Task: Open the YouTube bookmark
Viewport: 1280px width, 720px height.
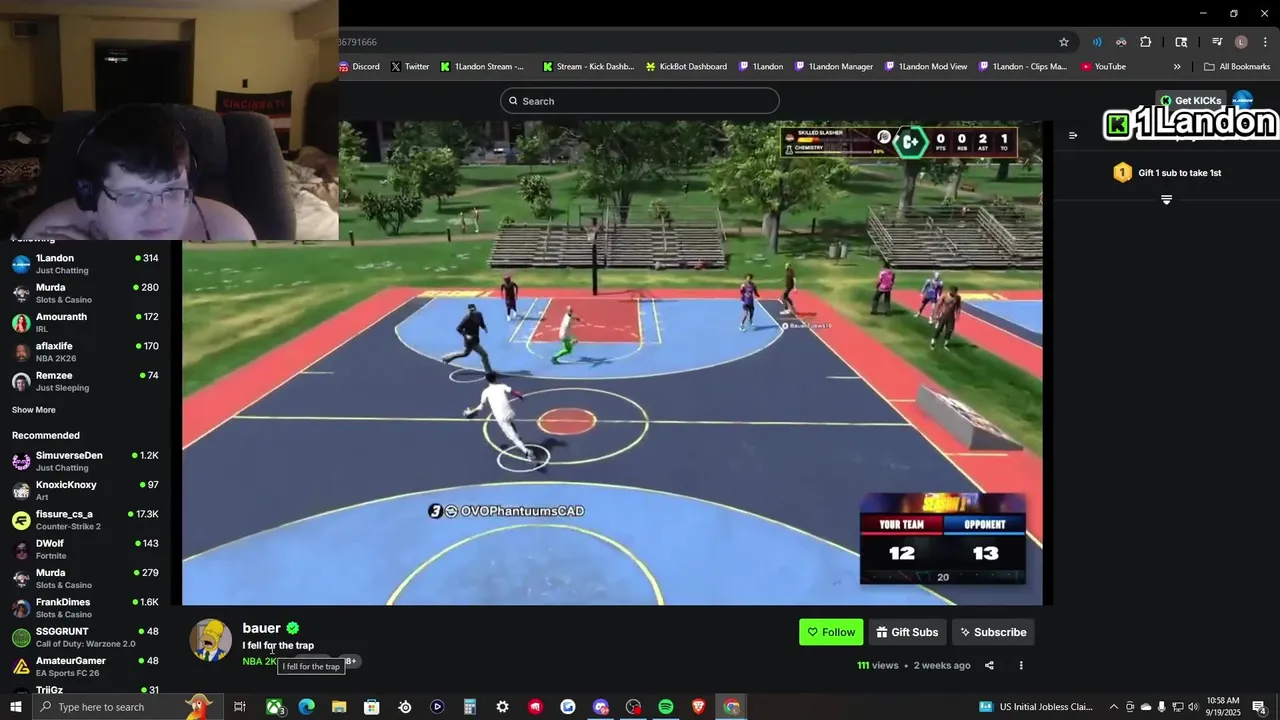Action: [1103, 67]
